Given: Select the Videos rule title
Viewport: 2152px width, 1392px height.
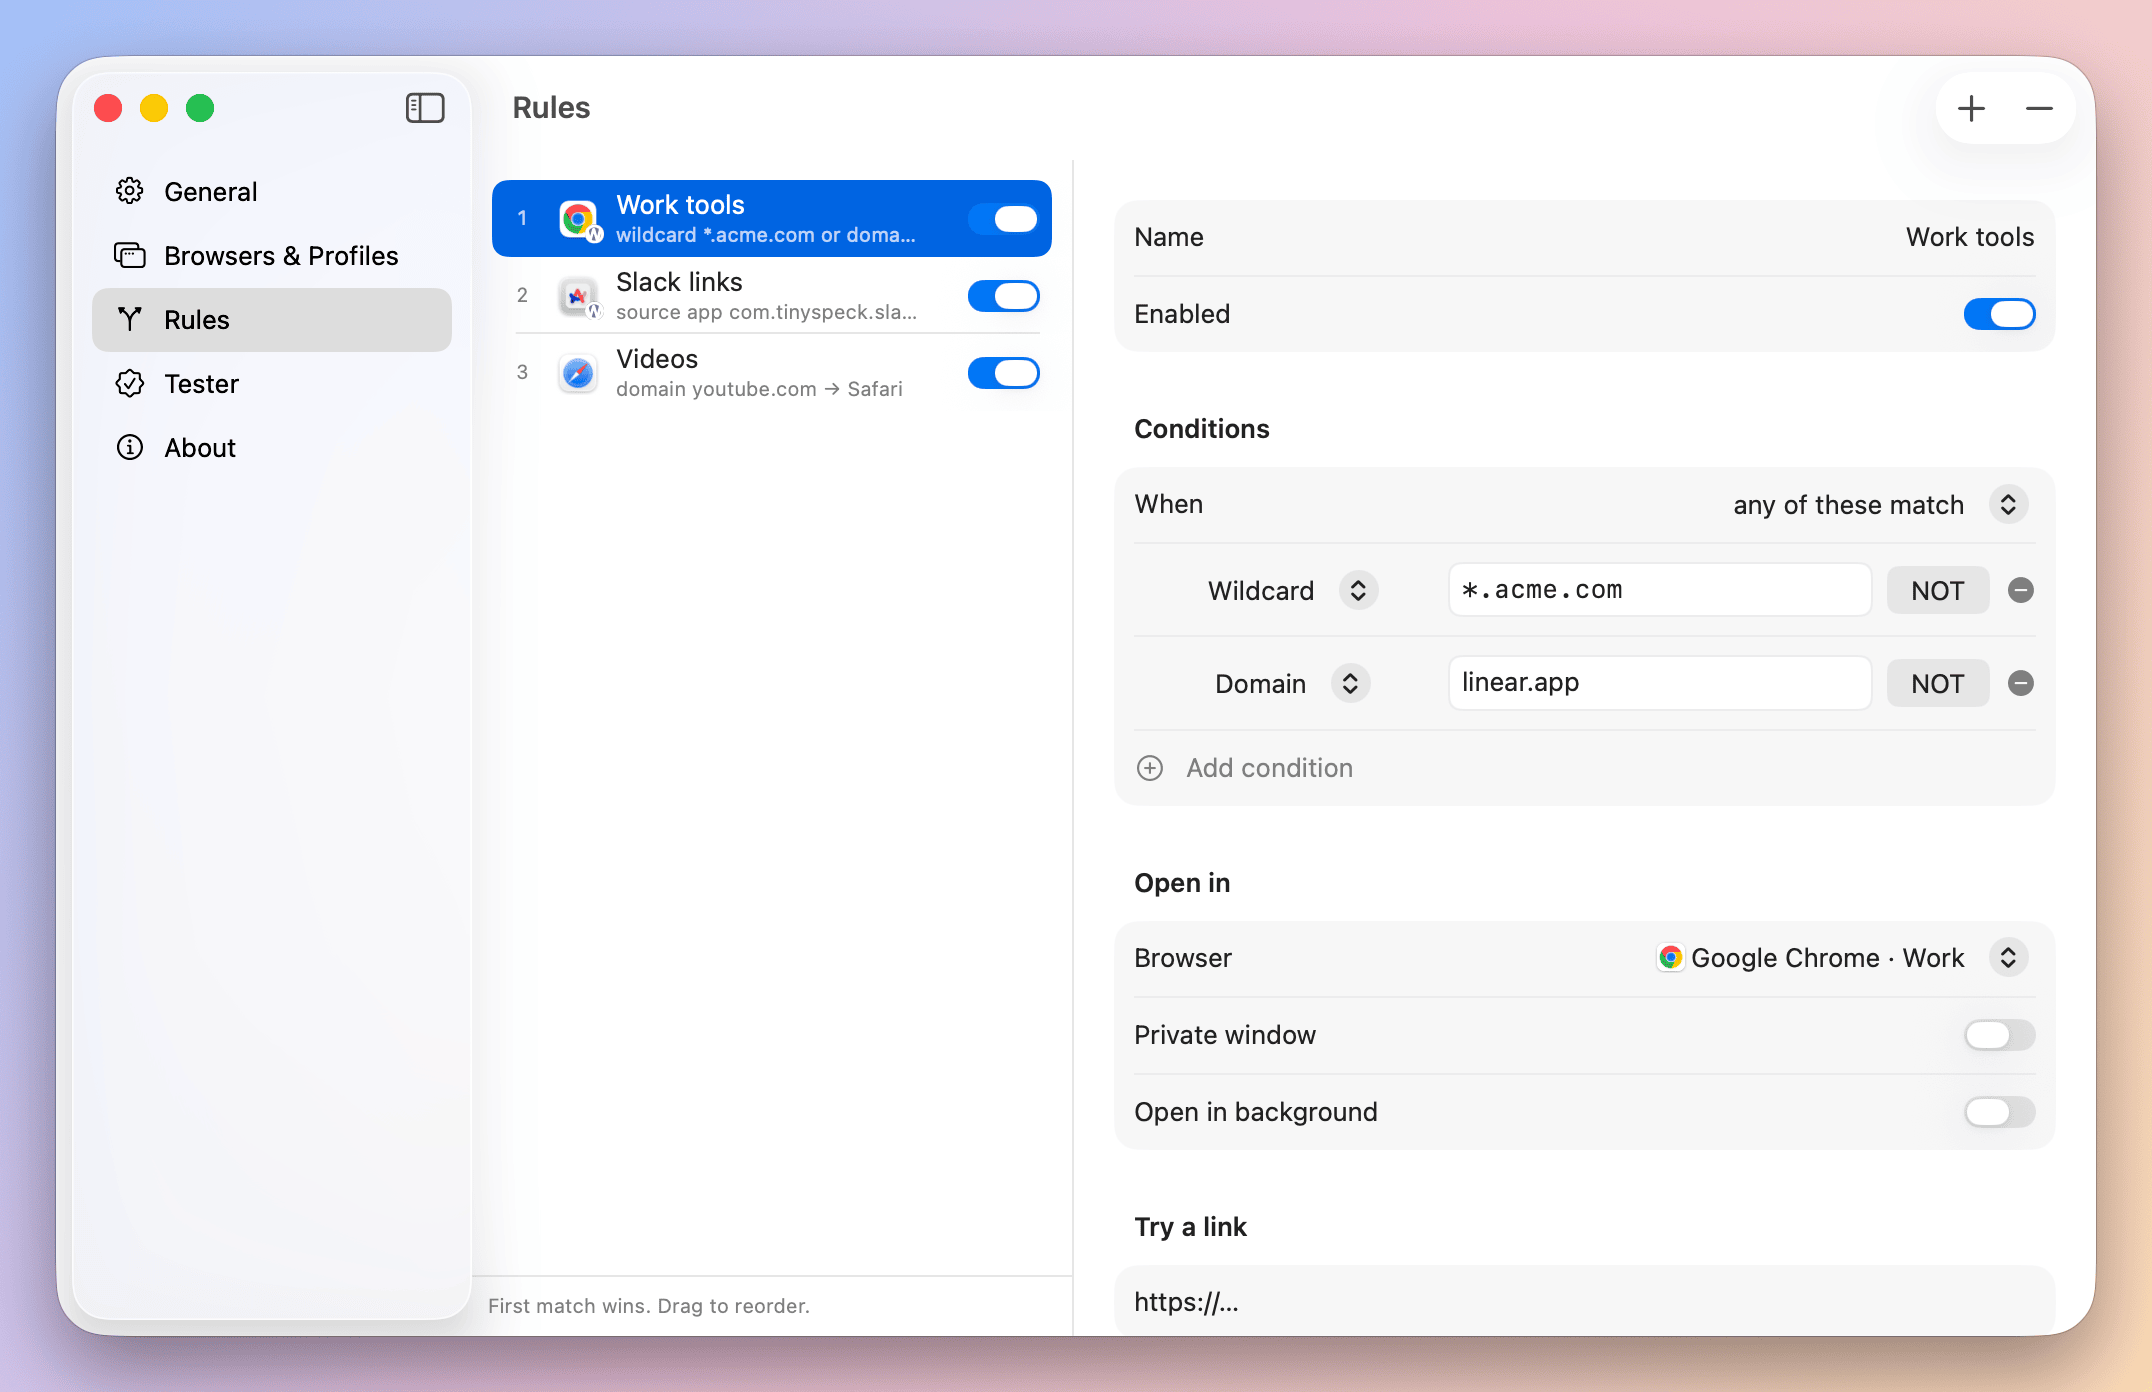Looking at the screenshot, I should pyautogui.click(x=657, y=359).
